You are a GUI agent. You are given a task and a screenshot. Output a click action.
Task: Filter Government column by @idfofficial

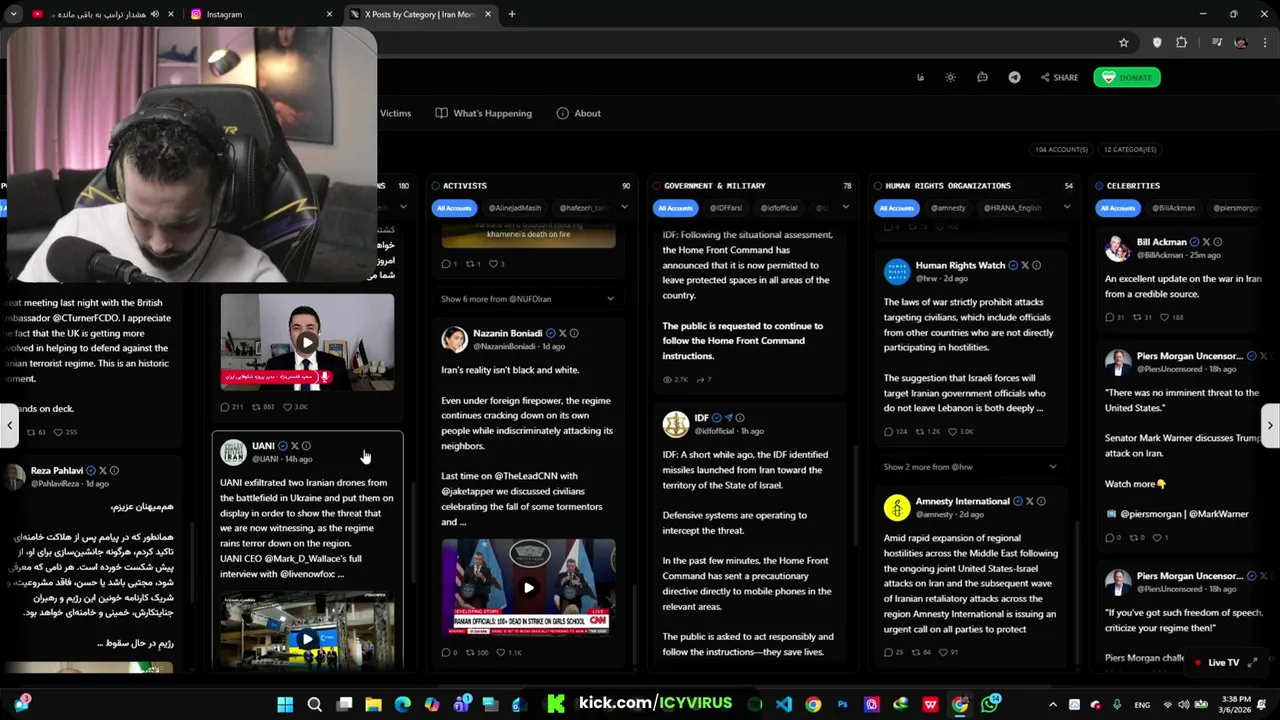coord(779,208)
